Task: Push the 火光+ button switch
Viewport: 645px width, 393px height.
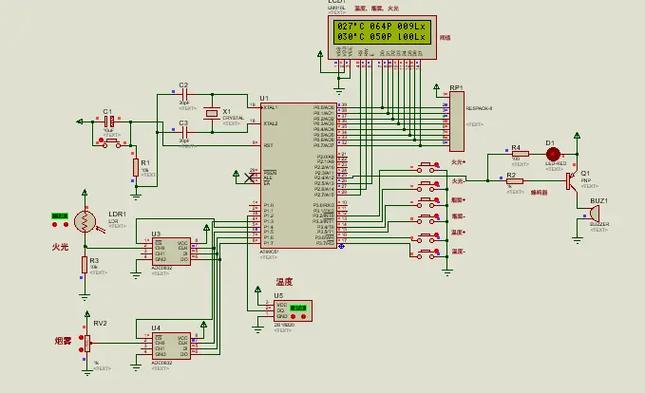Action: click(x=428, y=167)
